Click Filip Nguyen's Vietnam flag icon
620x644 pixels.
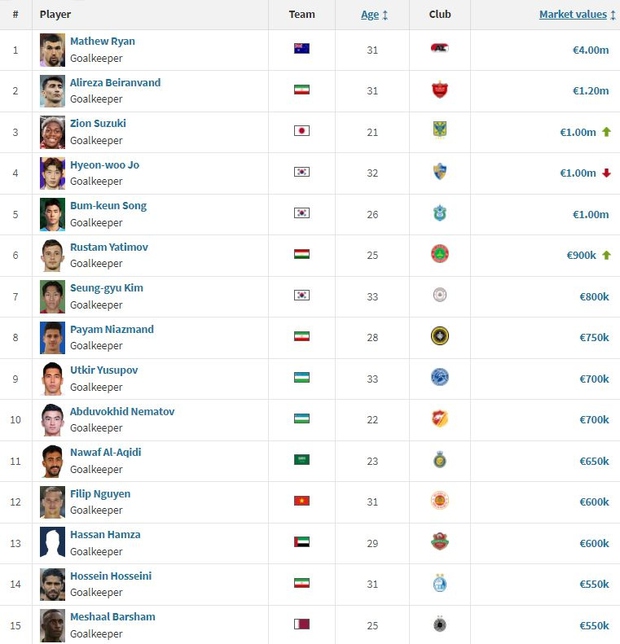[301, 501]
